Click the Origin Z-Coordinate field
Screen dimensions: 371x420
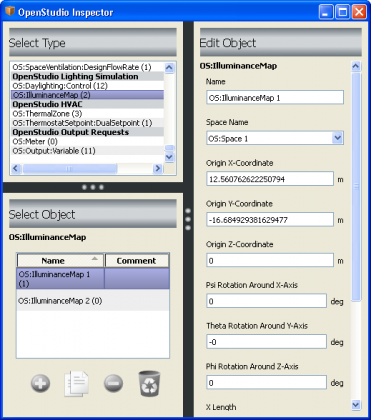270,261
